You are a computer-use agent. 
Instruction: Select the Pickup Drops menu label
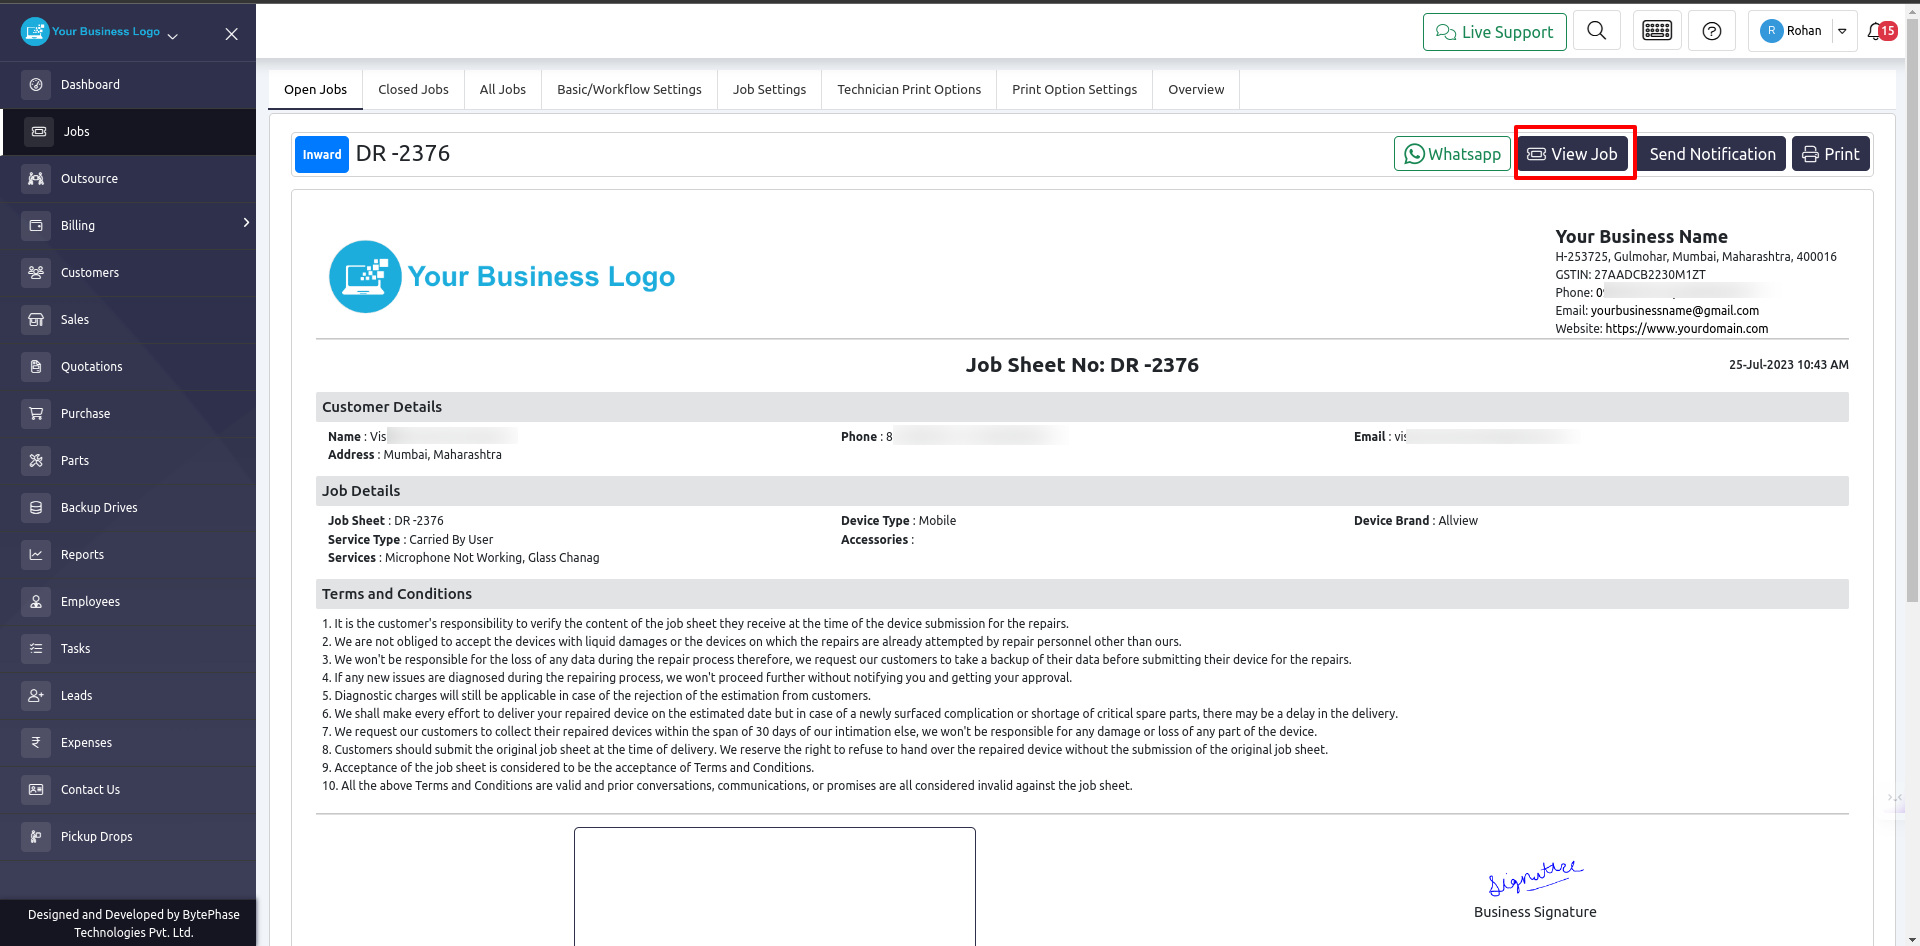97,837
